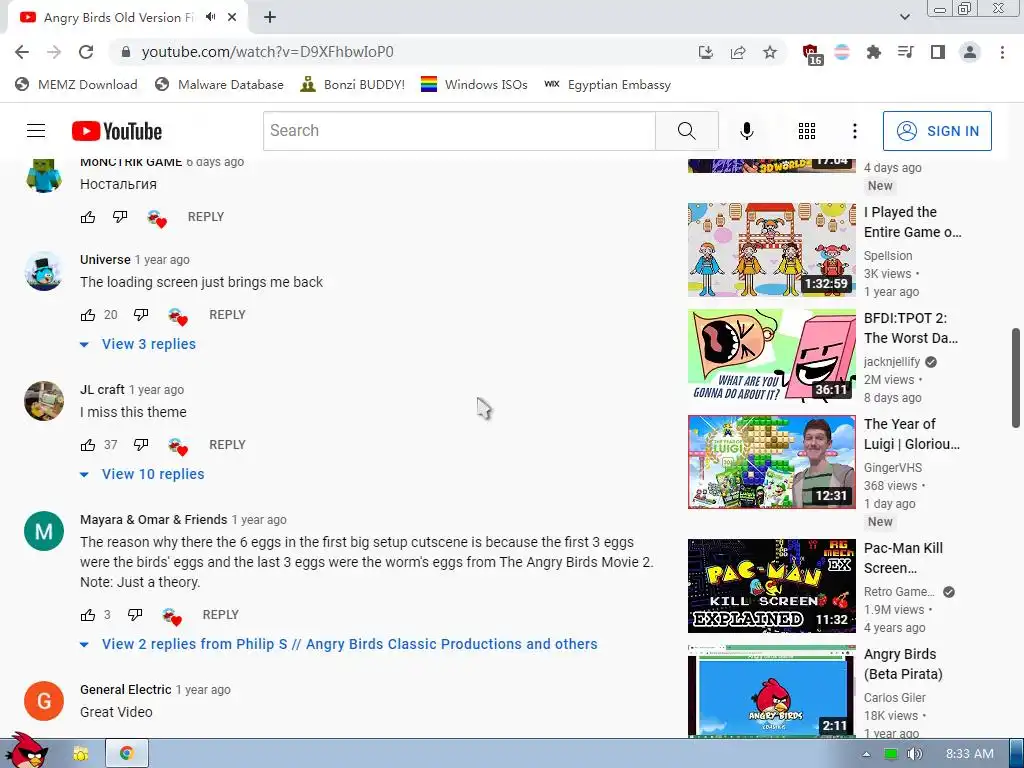
Task: Open Universe's channel name link
Action: coord(105,259)
